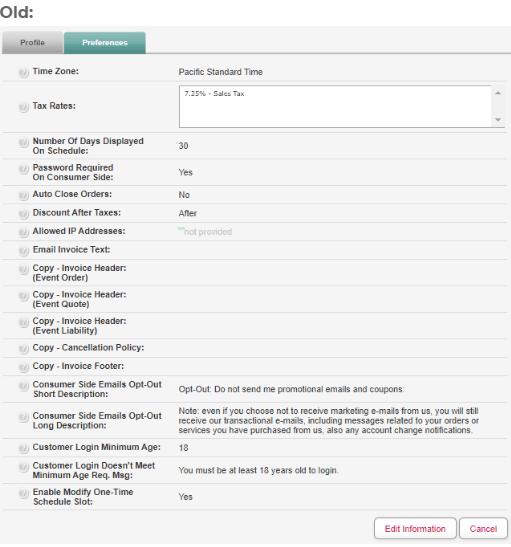Click the 'Time Zone:' field label
The height and width of the screenshot is (547, 511).
(x=55, y=71)
